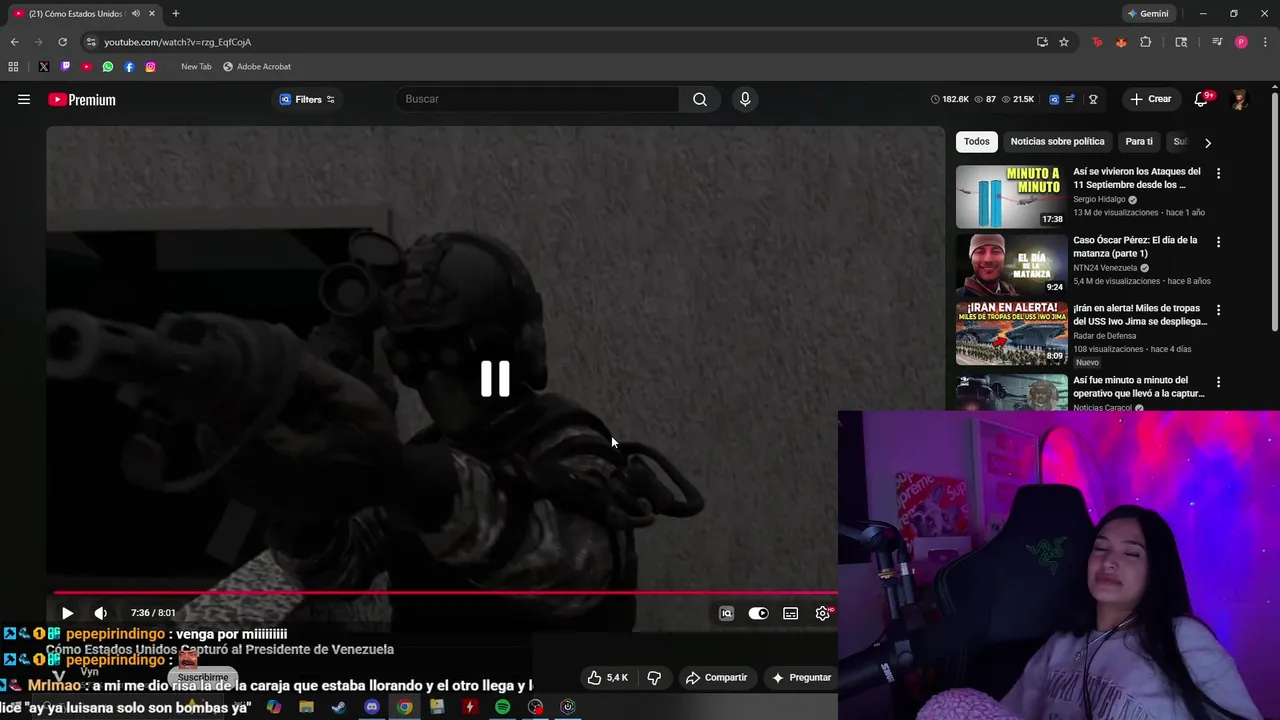The image size is (1280, 720).
Task: Click the large pause overlay on video
Action: (495, 379)
